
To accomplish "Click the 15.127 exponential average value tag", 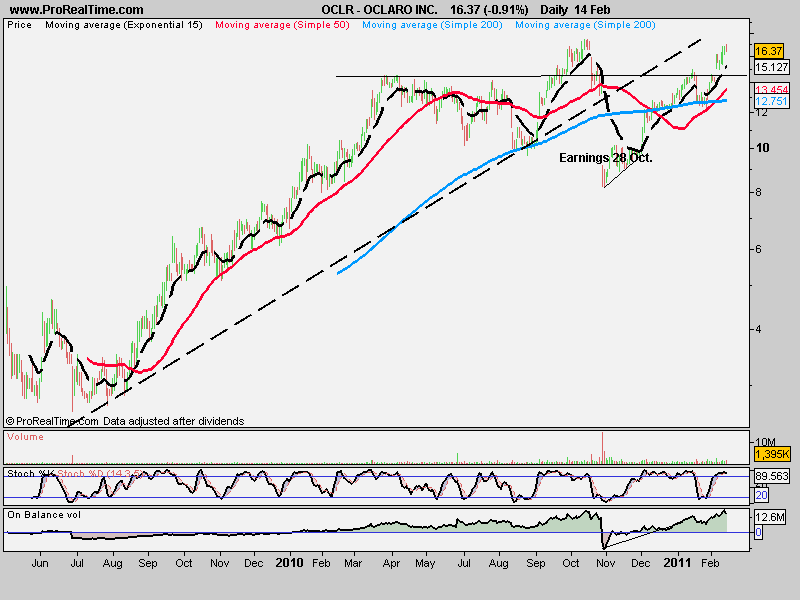I will [x=771, y=67].
